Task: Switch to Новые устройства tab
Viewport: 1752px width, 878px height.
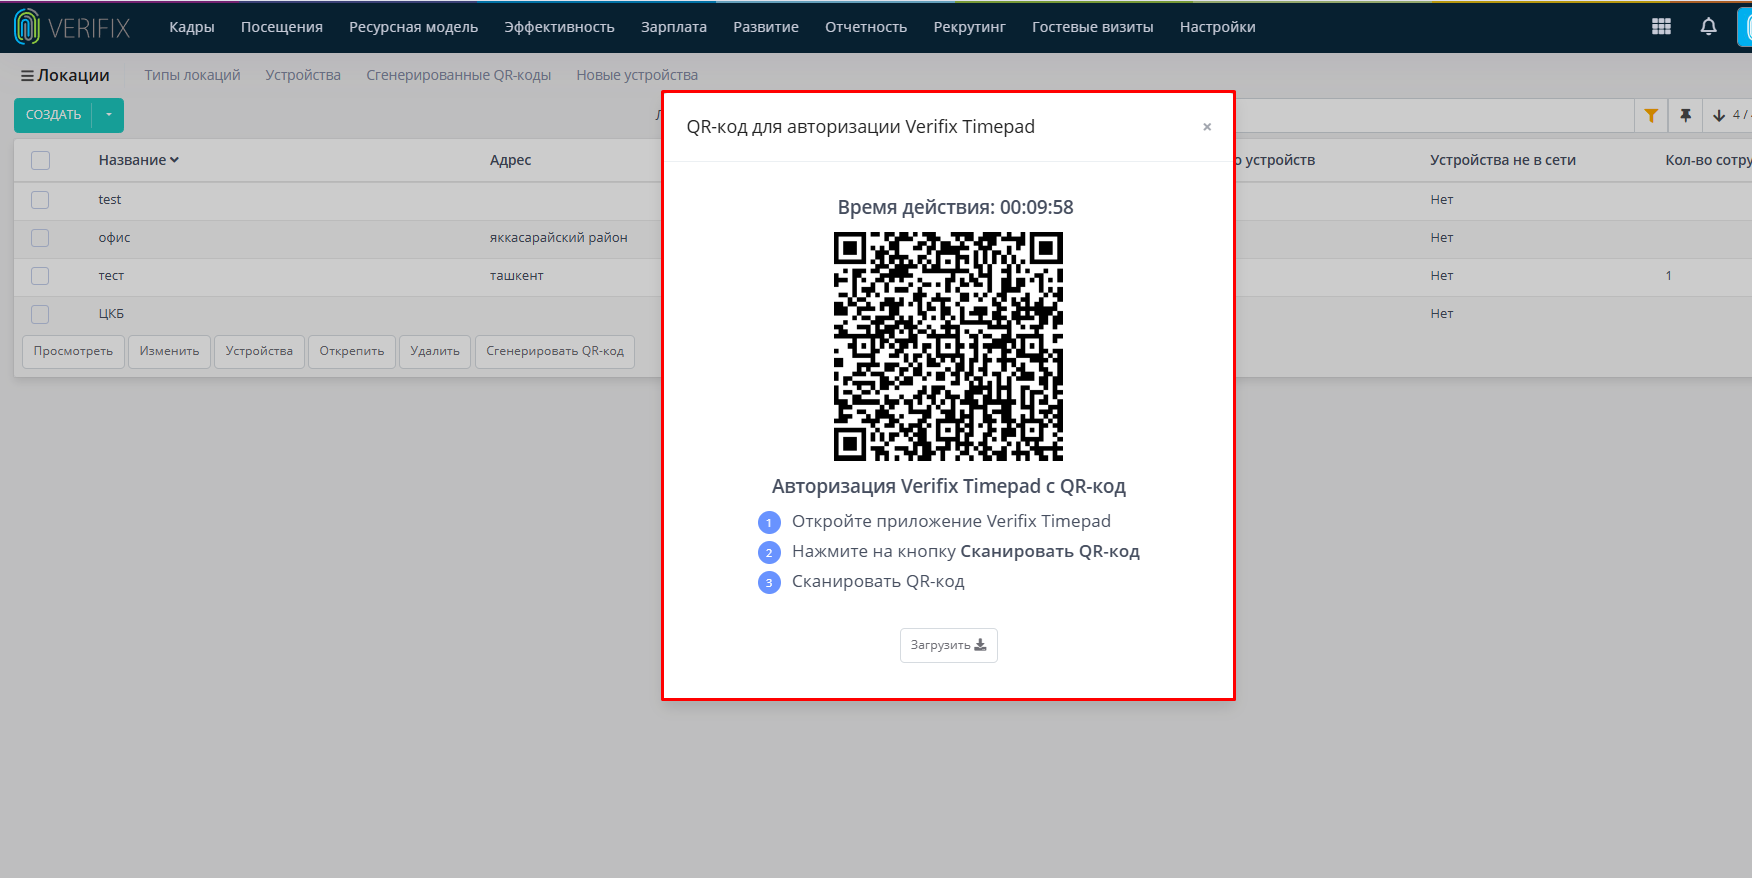Action: 637,75
